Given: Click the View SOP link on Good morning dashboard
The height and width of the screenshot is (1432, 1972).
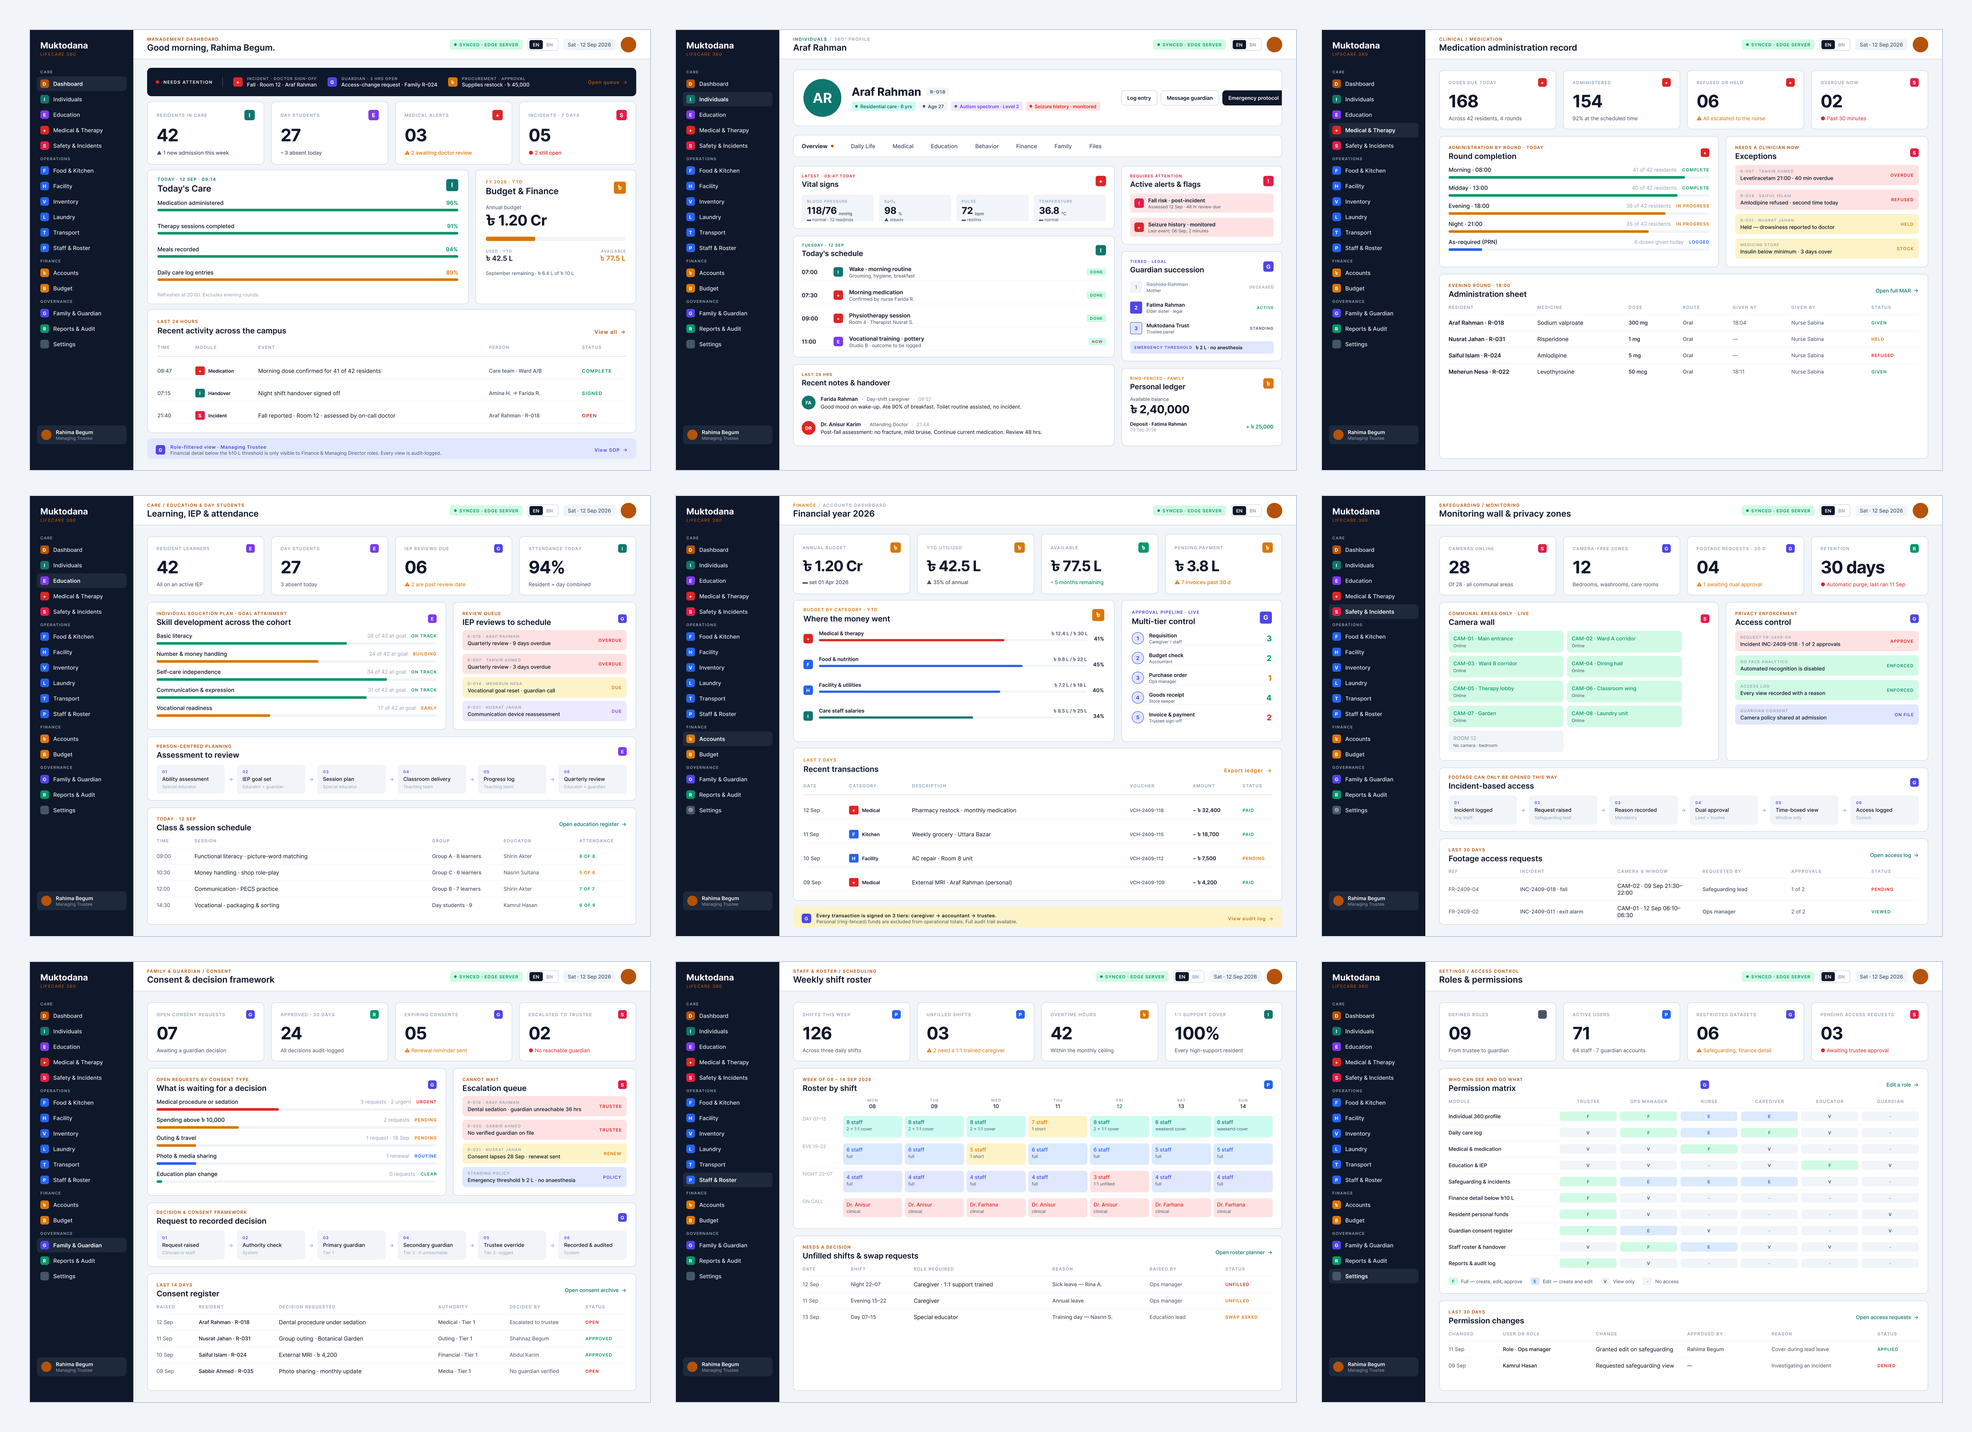Looking at the screenshot, I should [x=611, y=450].
